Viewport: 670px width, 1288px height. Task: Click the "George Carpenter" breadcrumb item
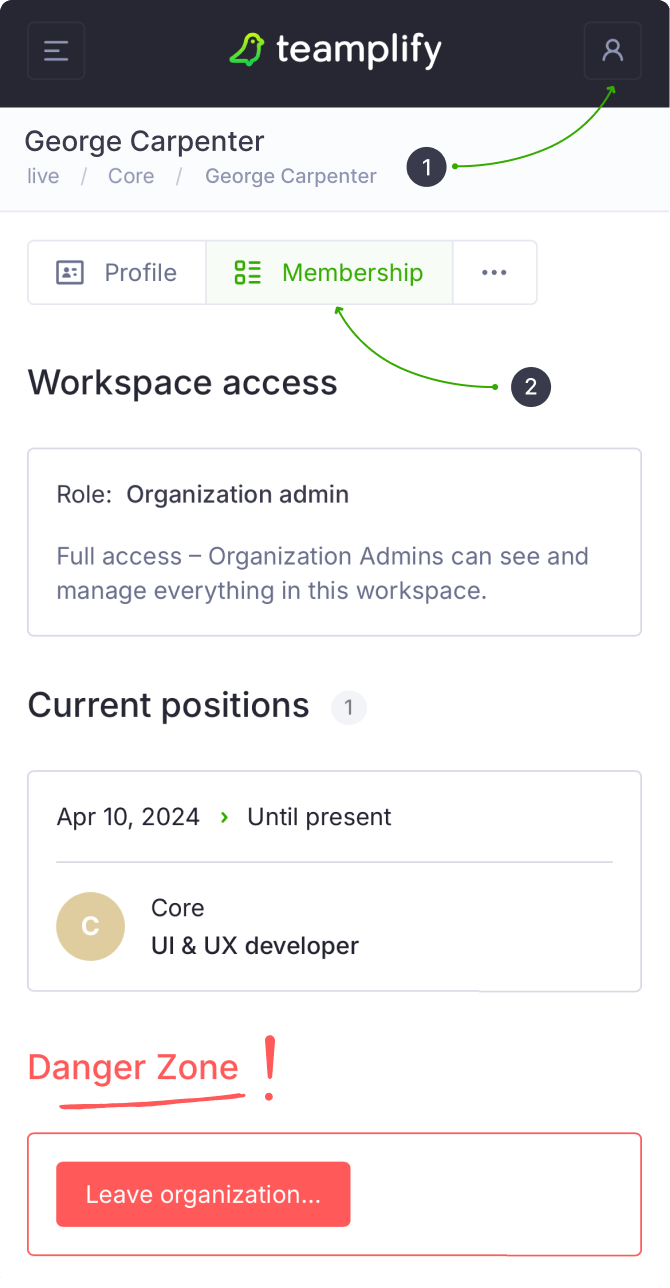(291, 177)
